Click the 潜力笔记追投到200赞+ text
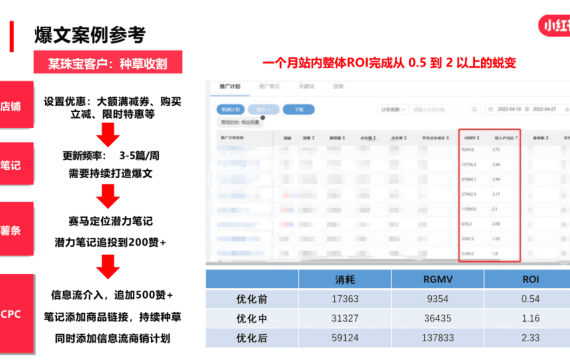This screenshot has height=360, width=570. pos(110,242)
